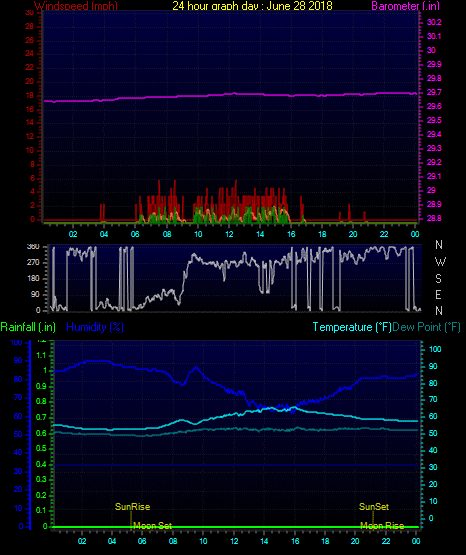Click the SunSet marker label
Image resolution: width=466 pixels, height=555 pixels.
coord(374,507)
